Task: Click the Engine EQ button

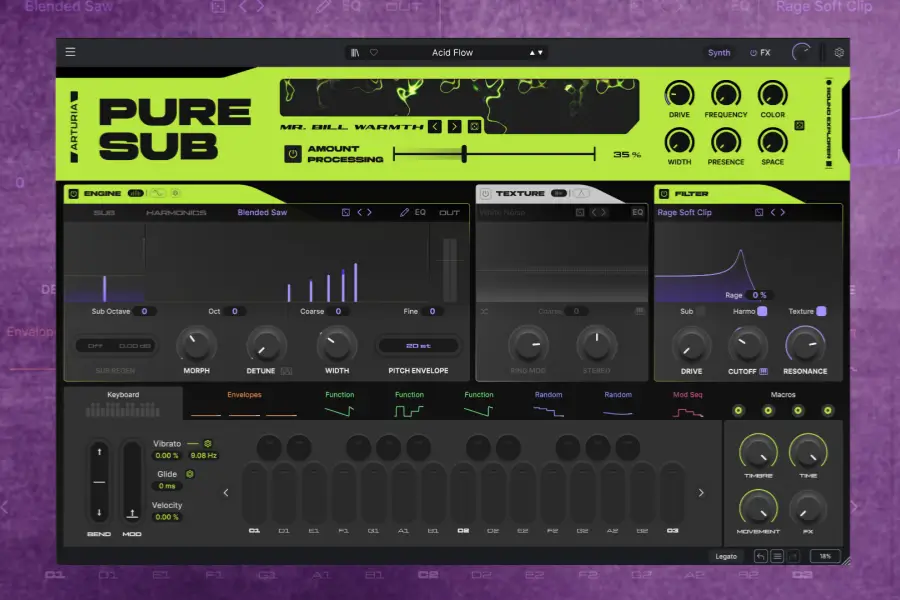Action: click(420, 212)
